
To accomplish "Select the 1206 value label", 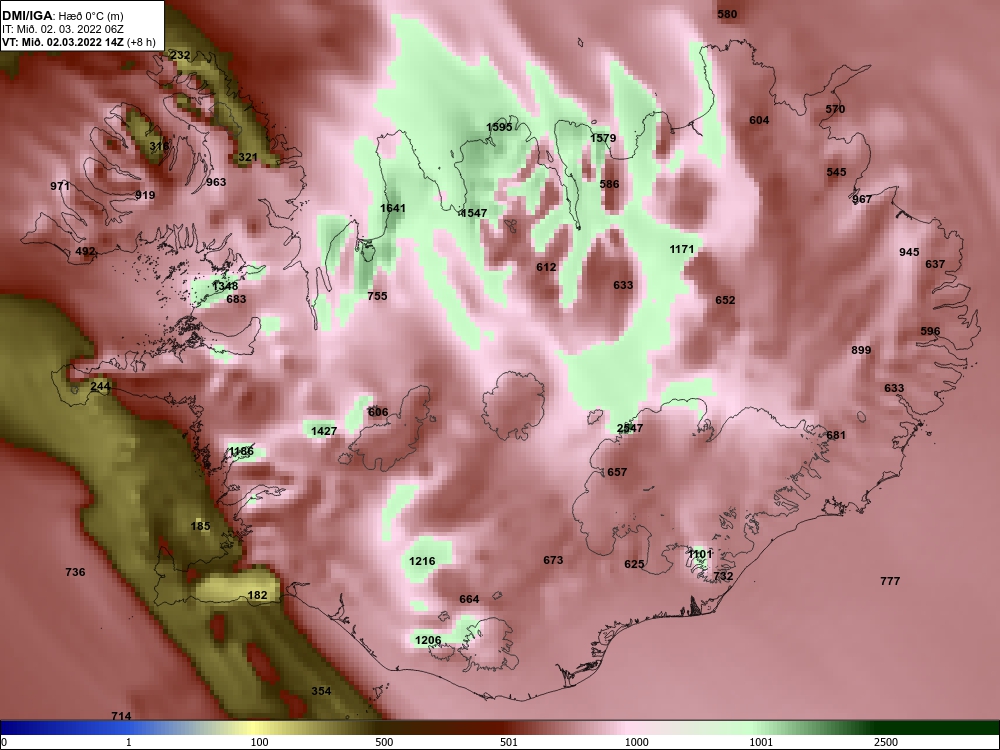I will pos(428,640).
